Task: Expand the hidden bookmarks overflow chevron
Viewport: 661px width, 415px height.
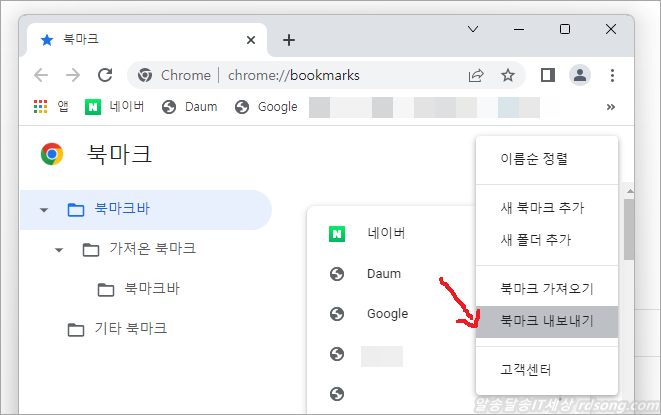Action: point(610,107)
